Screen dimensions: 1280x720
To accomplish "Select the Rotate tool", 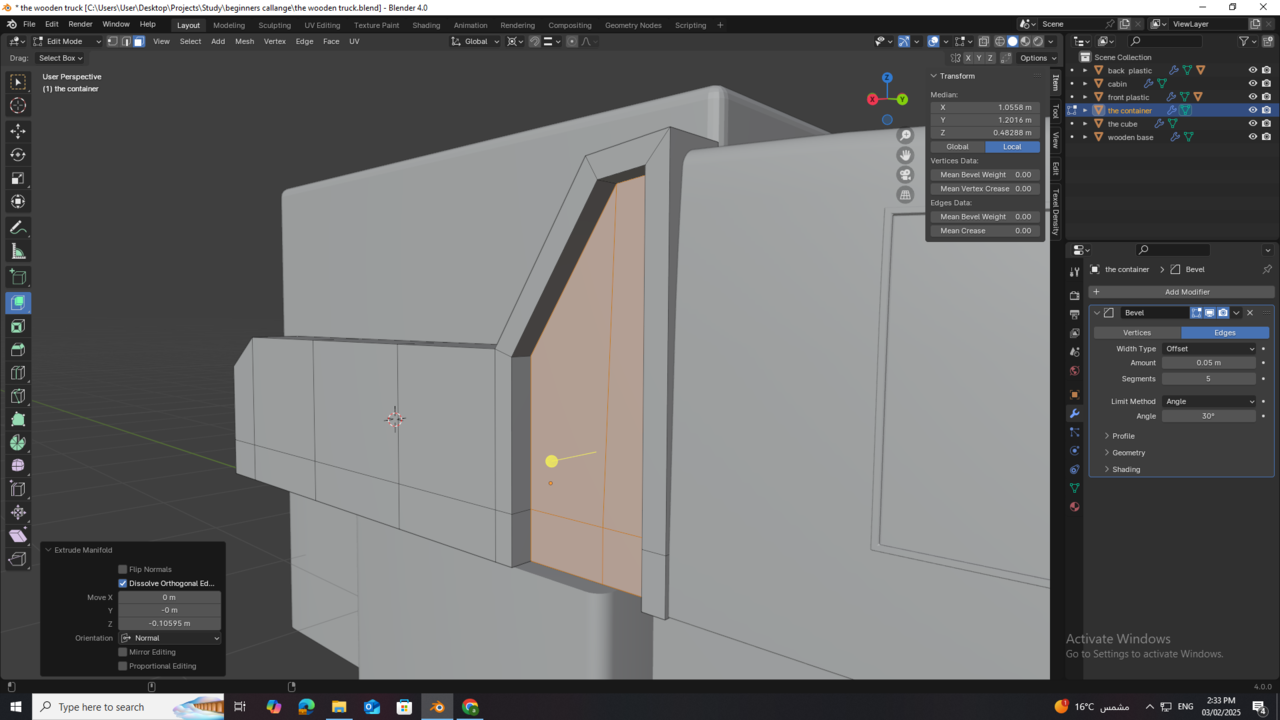I will point(17,155).
